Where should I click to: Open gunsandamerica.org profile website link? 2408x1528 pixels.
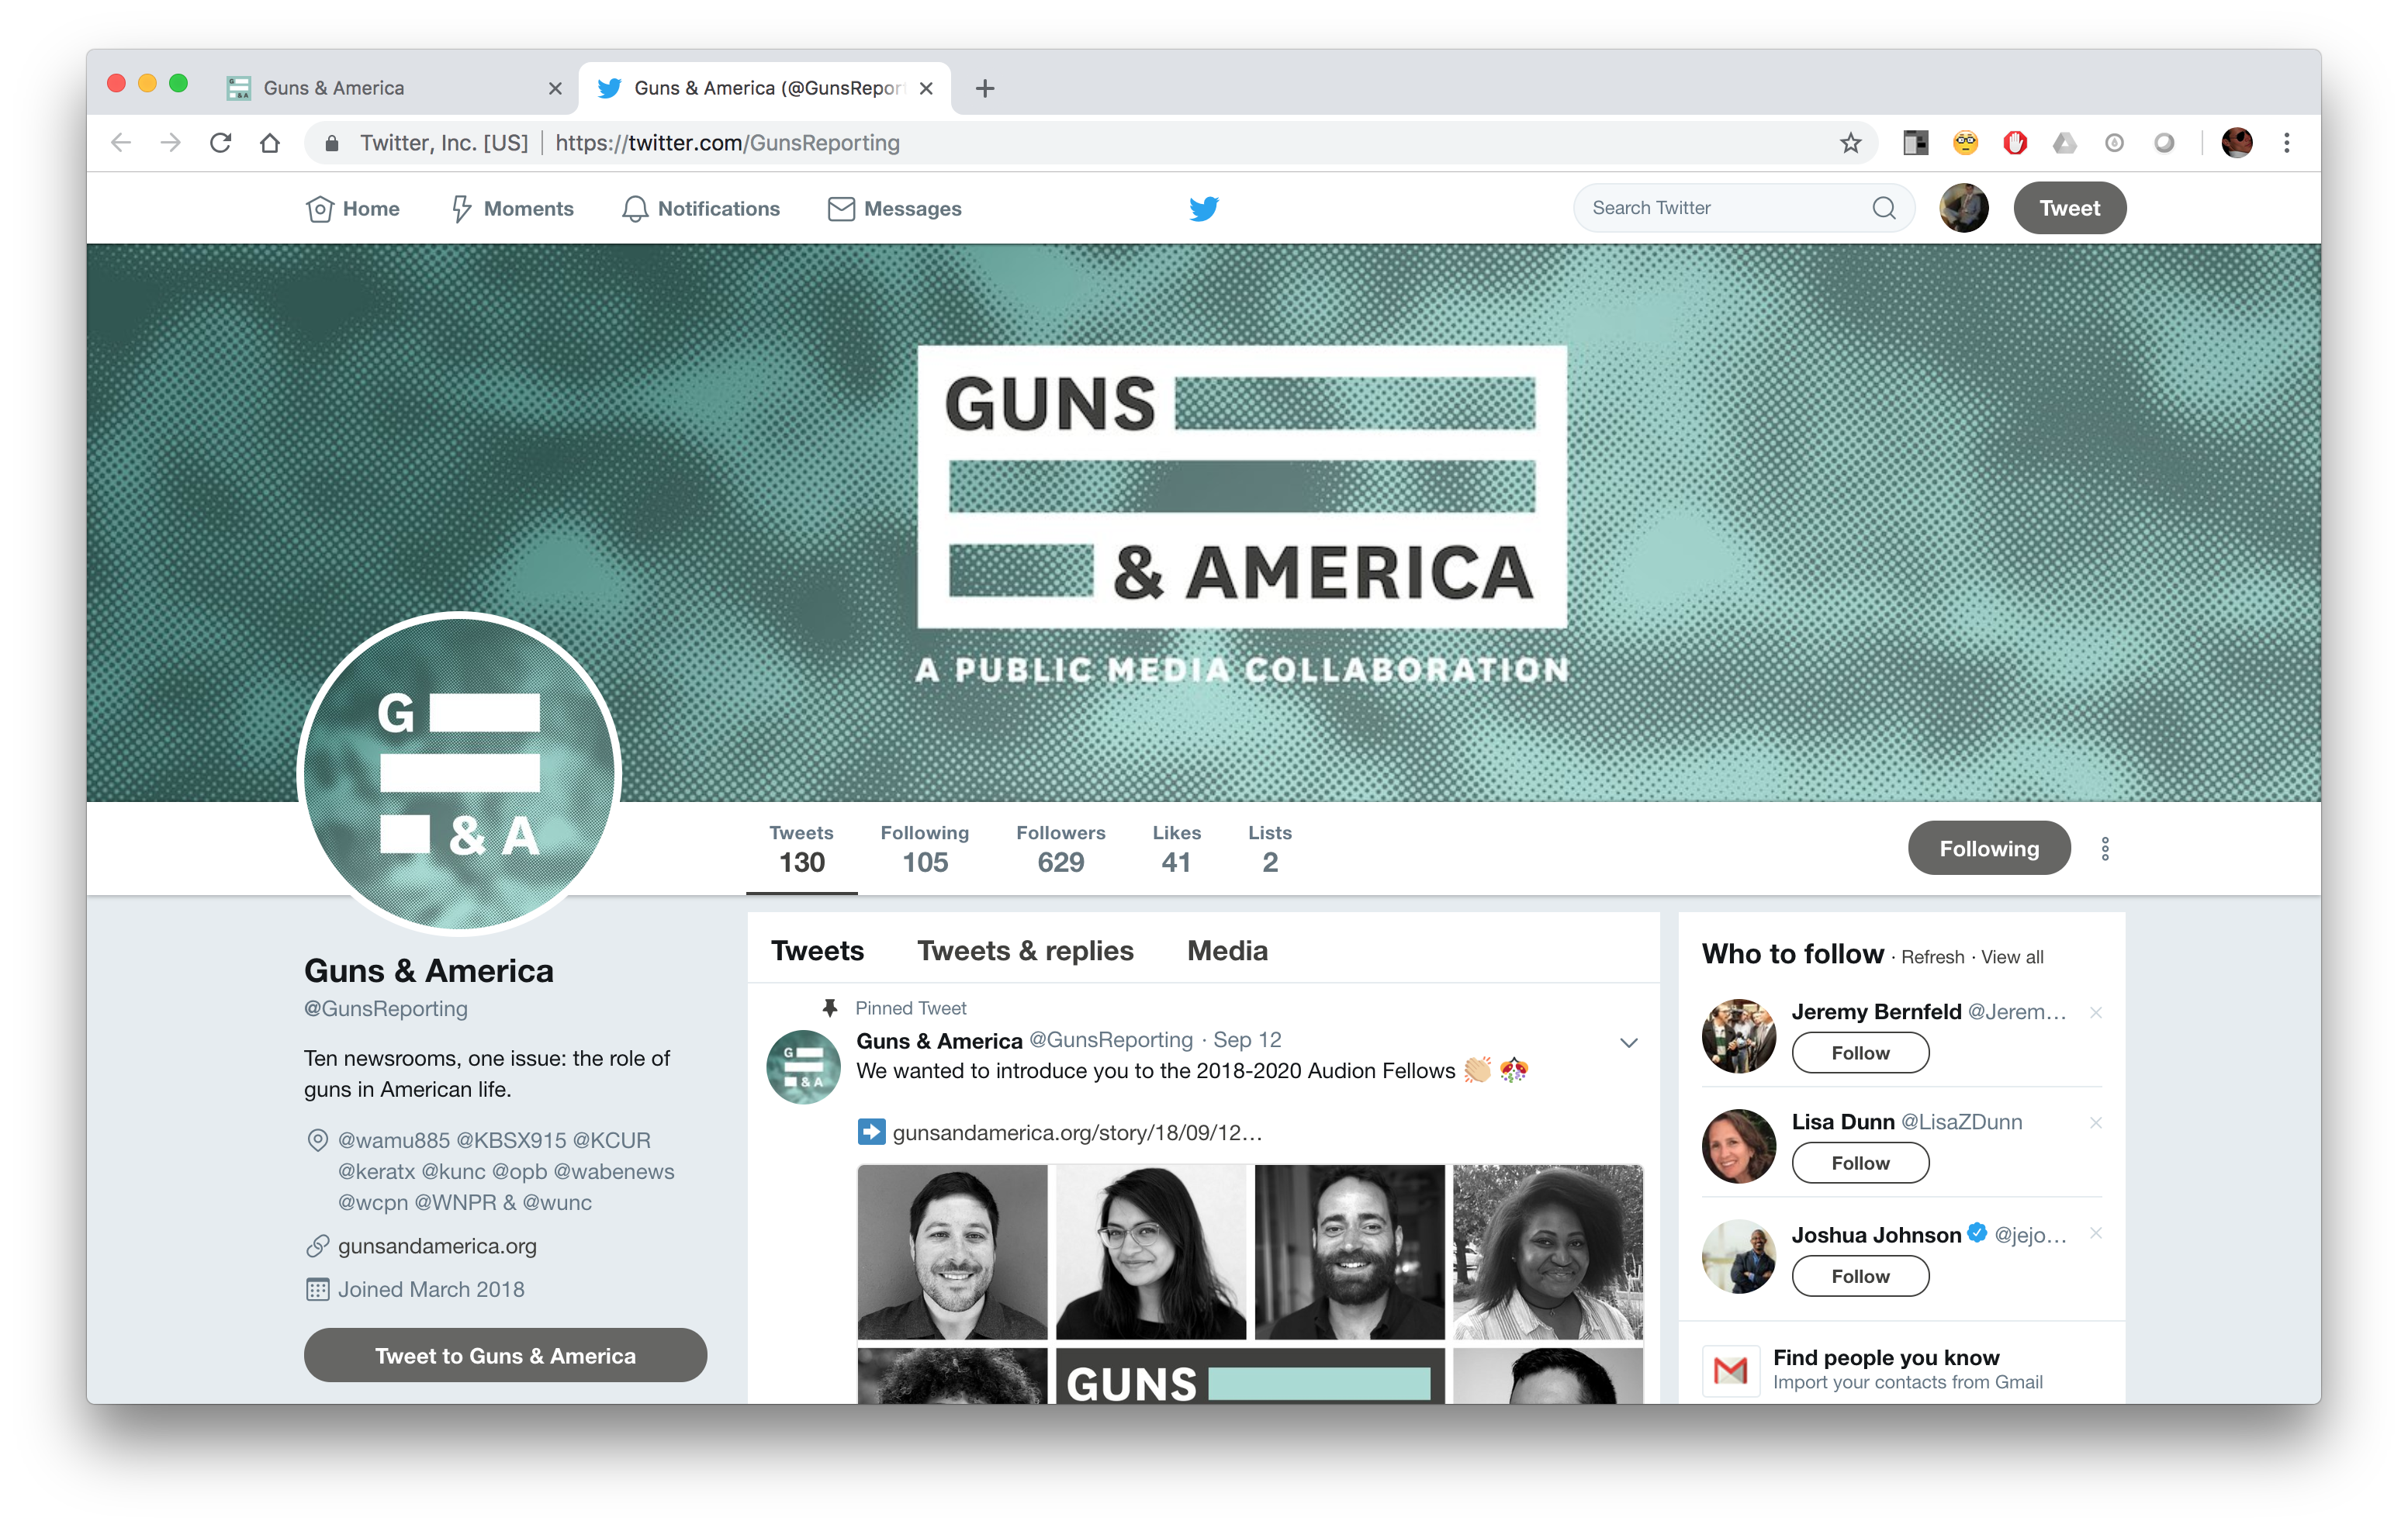click(x=437, y=1246)
